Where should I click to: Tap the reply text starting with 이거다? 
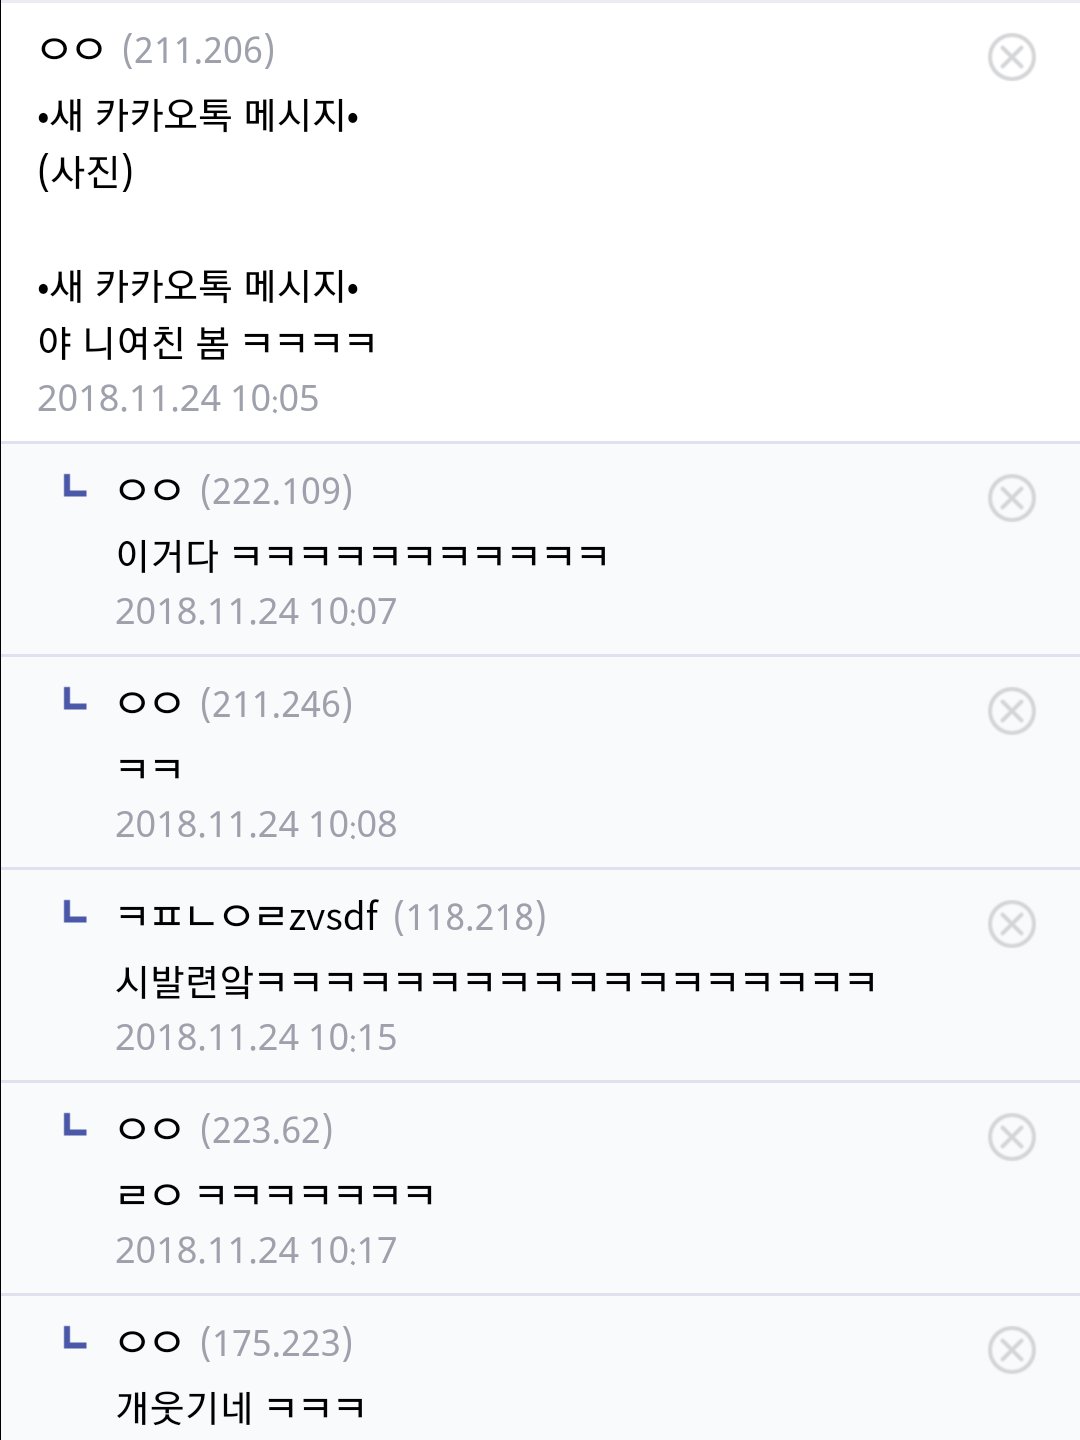click(x=362, y=555)
